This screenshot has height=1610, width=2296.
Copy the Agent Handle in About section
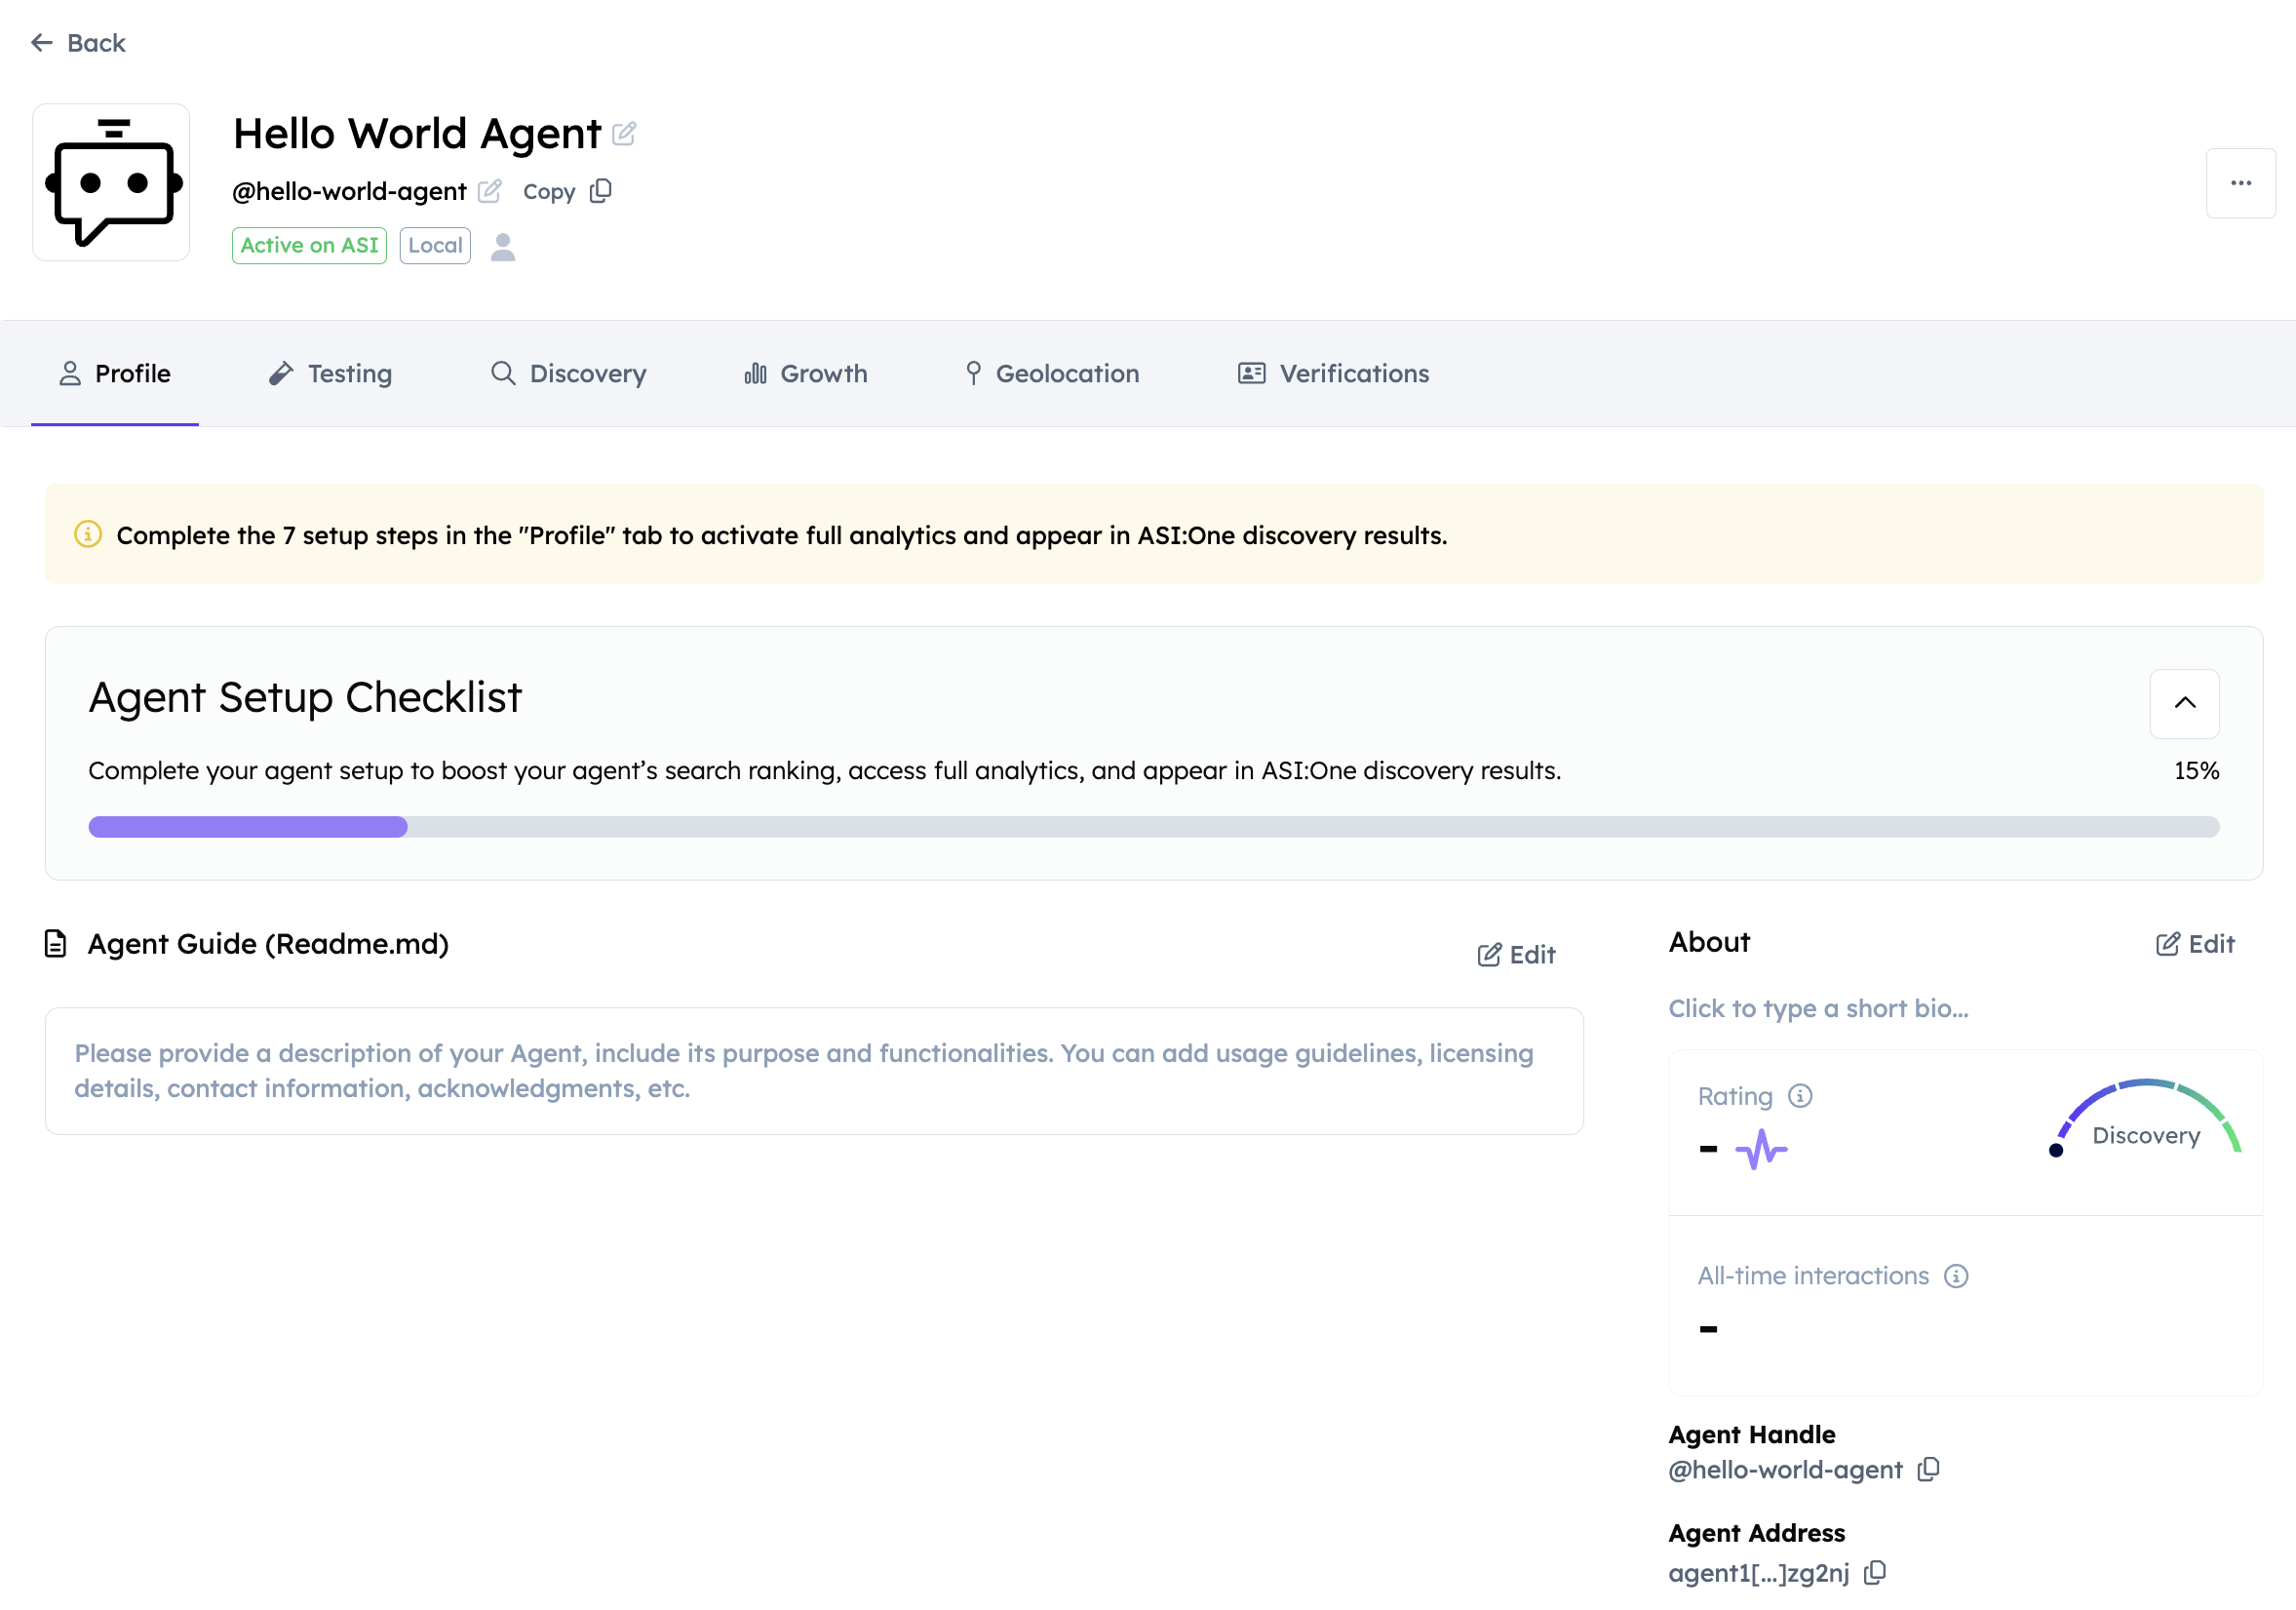tap(1929, 1469)
